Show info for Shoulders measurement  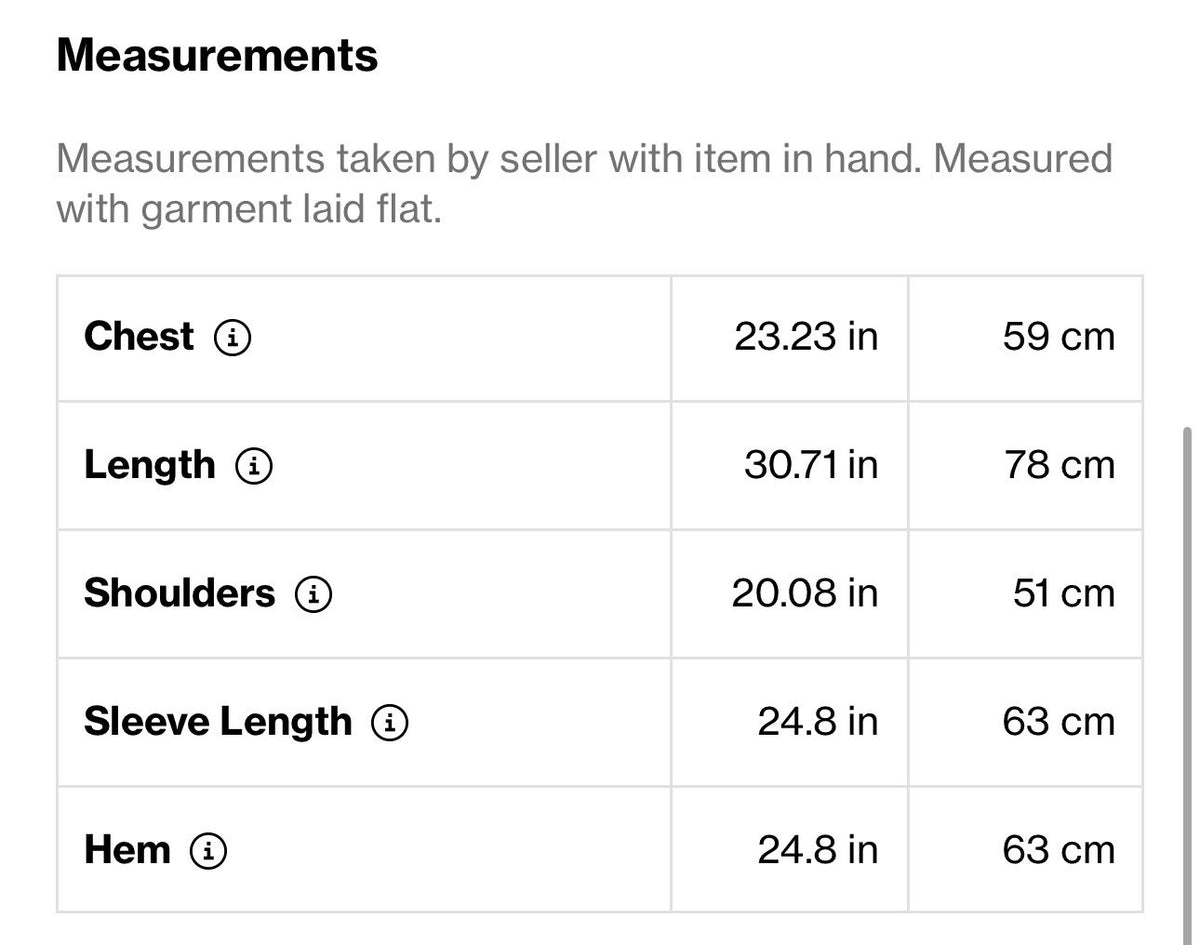click(313, 594)
